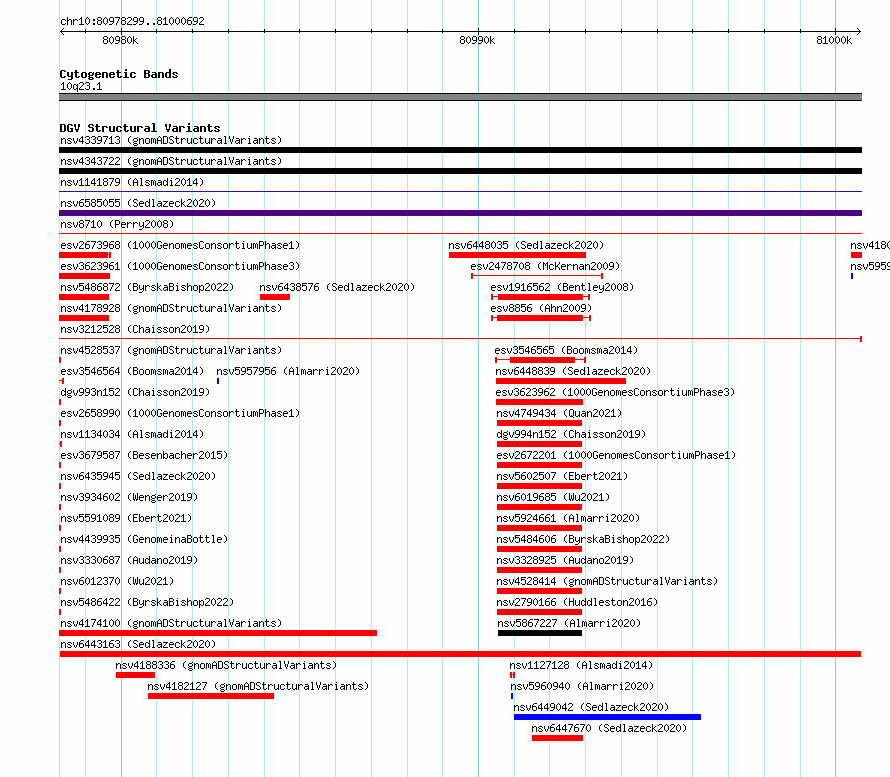
Task: Select the nsv4343722 gnomADStructuralVariants label
Action: click(x=171, y=161)
